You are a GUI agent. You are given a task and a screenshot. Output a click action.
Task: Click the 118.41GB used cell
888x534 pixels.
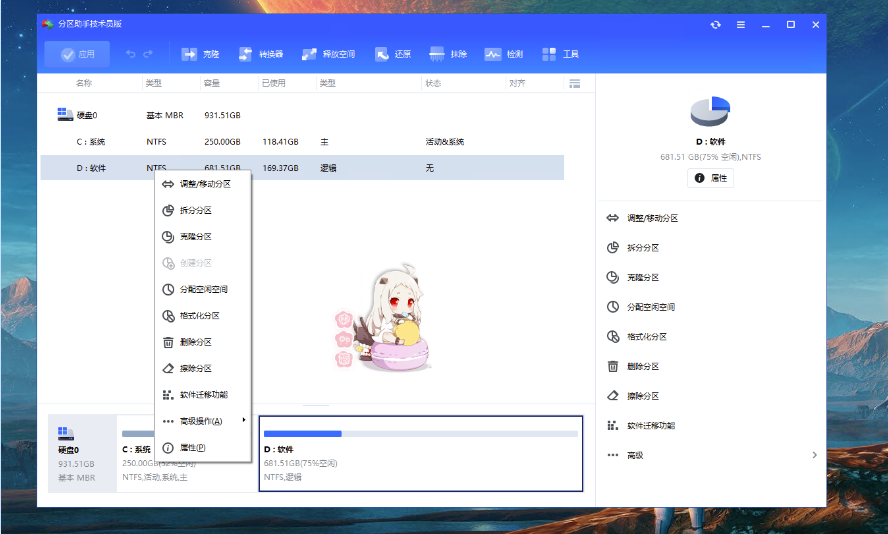280,142
